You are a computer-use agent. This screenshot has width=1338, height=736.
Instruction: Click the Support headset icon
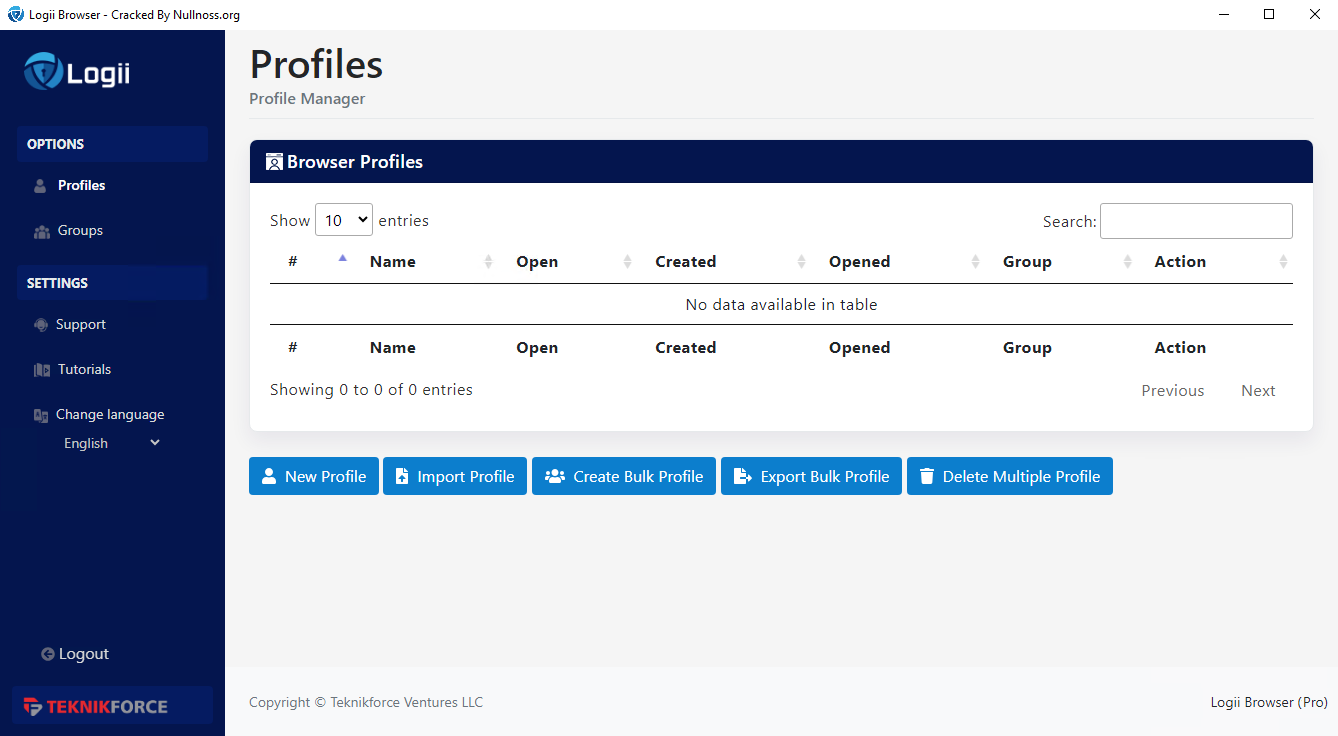pos(41,325)
